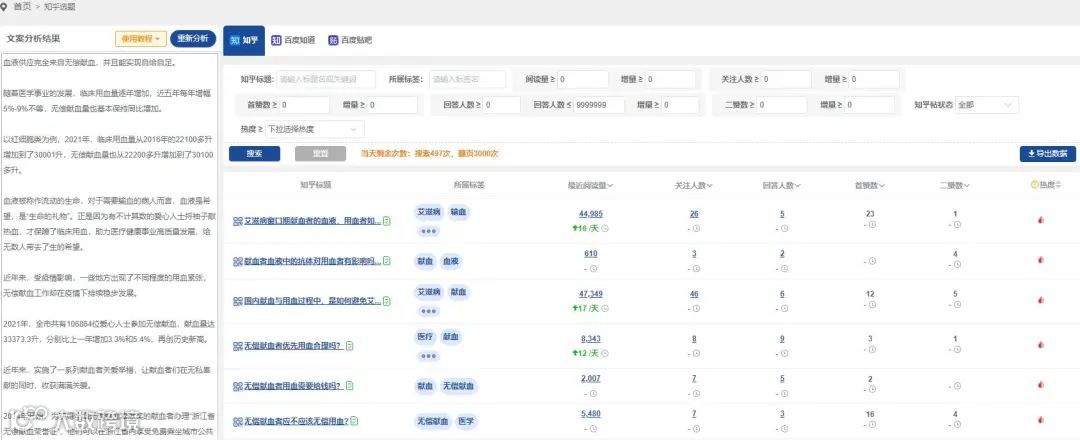This screenshot has height=440, width=1080.
Task: Open 下拉选择热度 dropdown
Action: (315, 129)
